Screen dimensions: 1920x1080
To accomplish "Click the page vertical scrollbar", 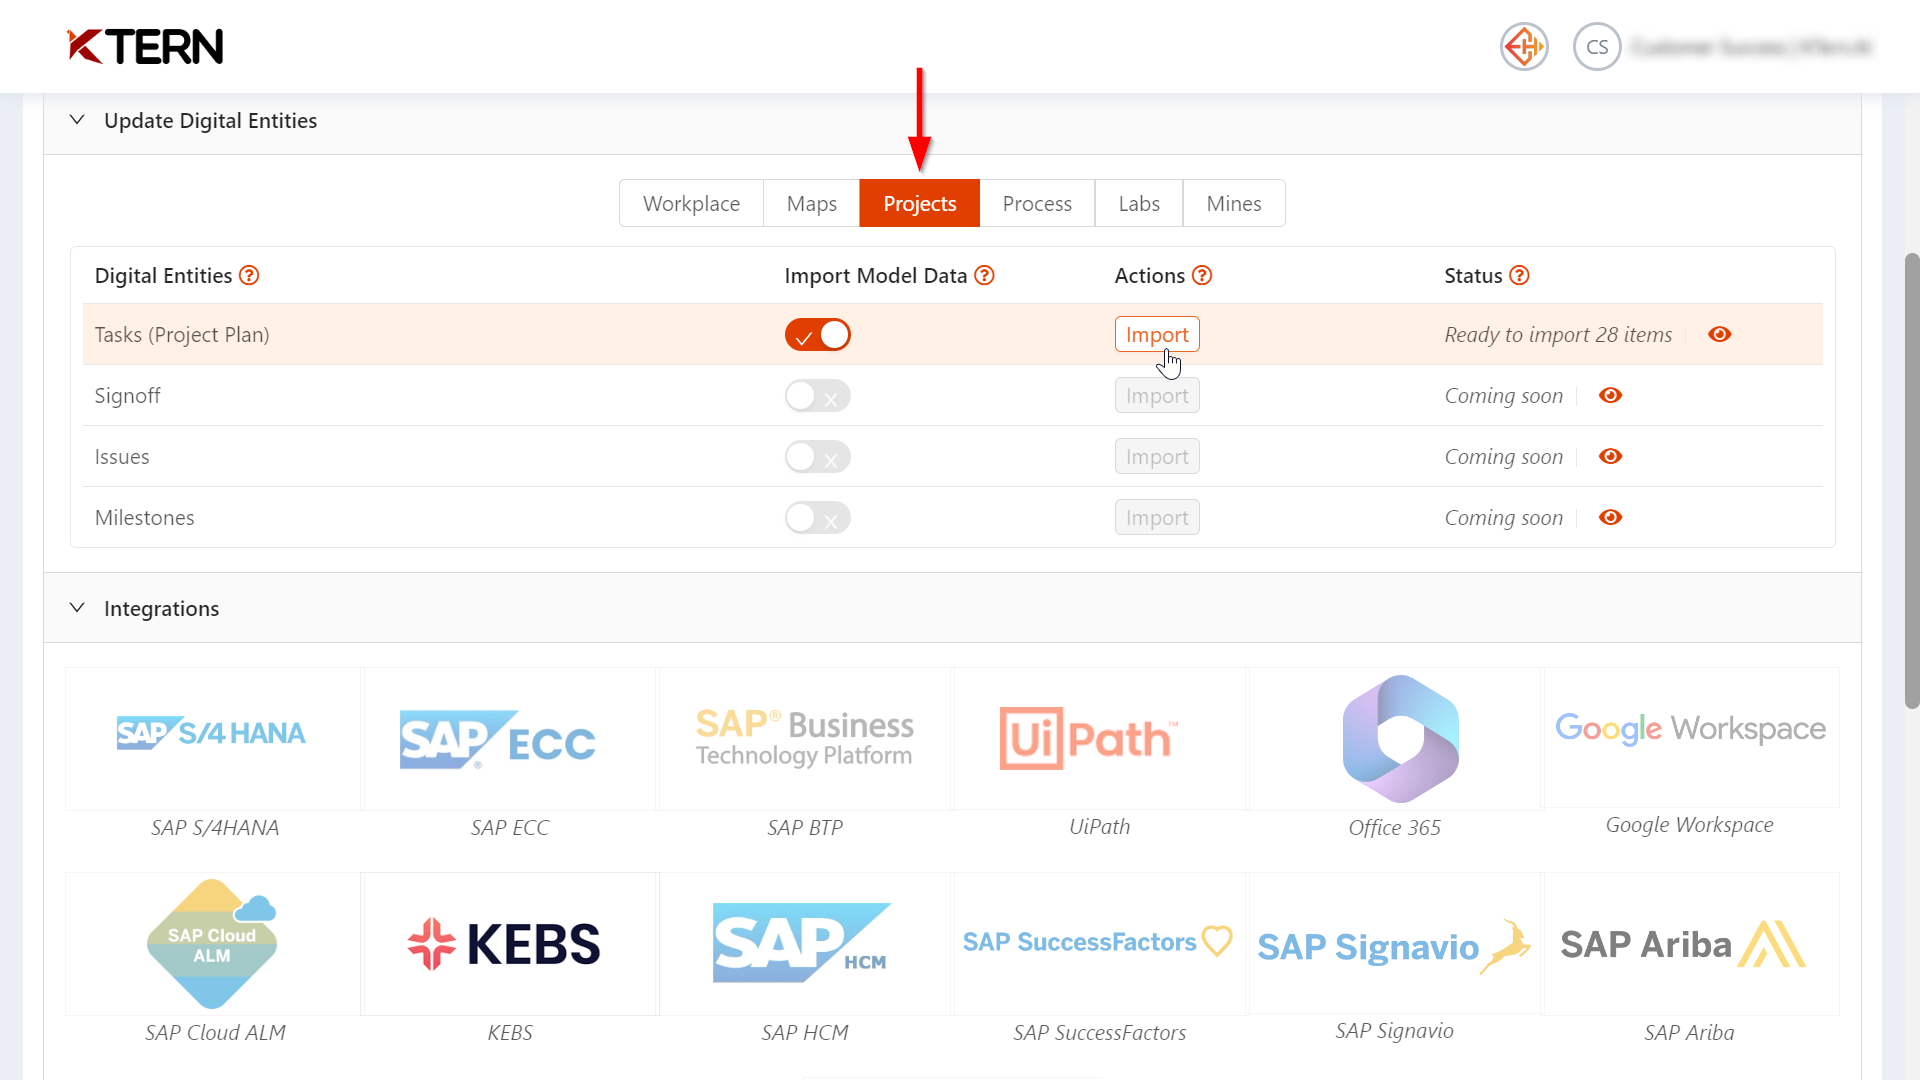I will tap(1911, 480).
